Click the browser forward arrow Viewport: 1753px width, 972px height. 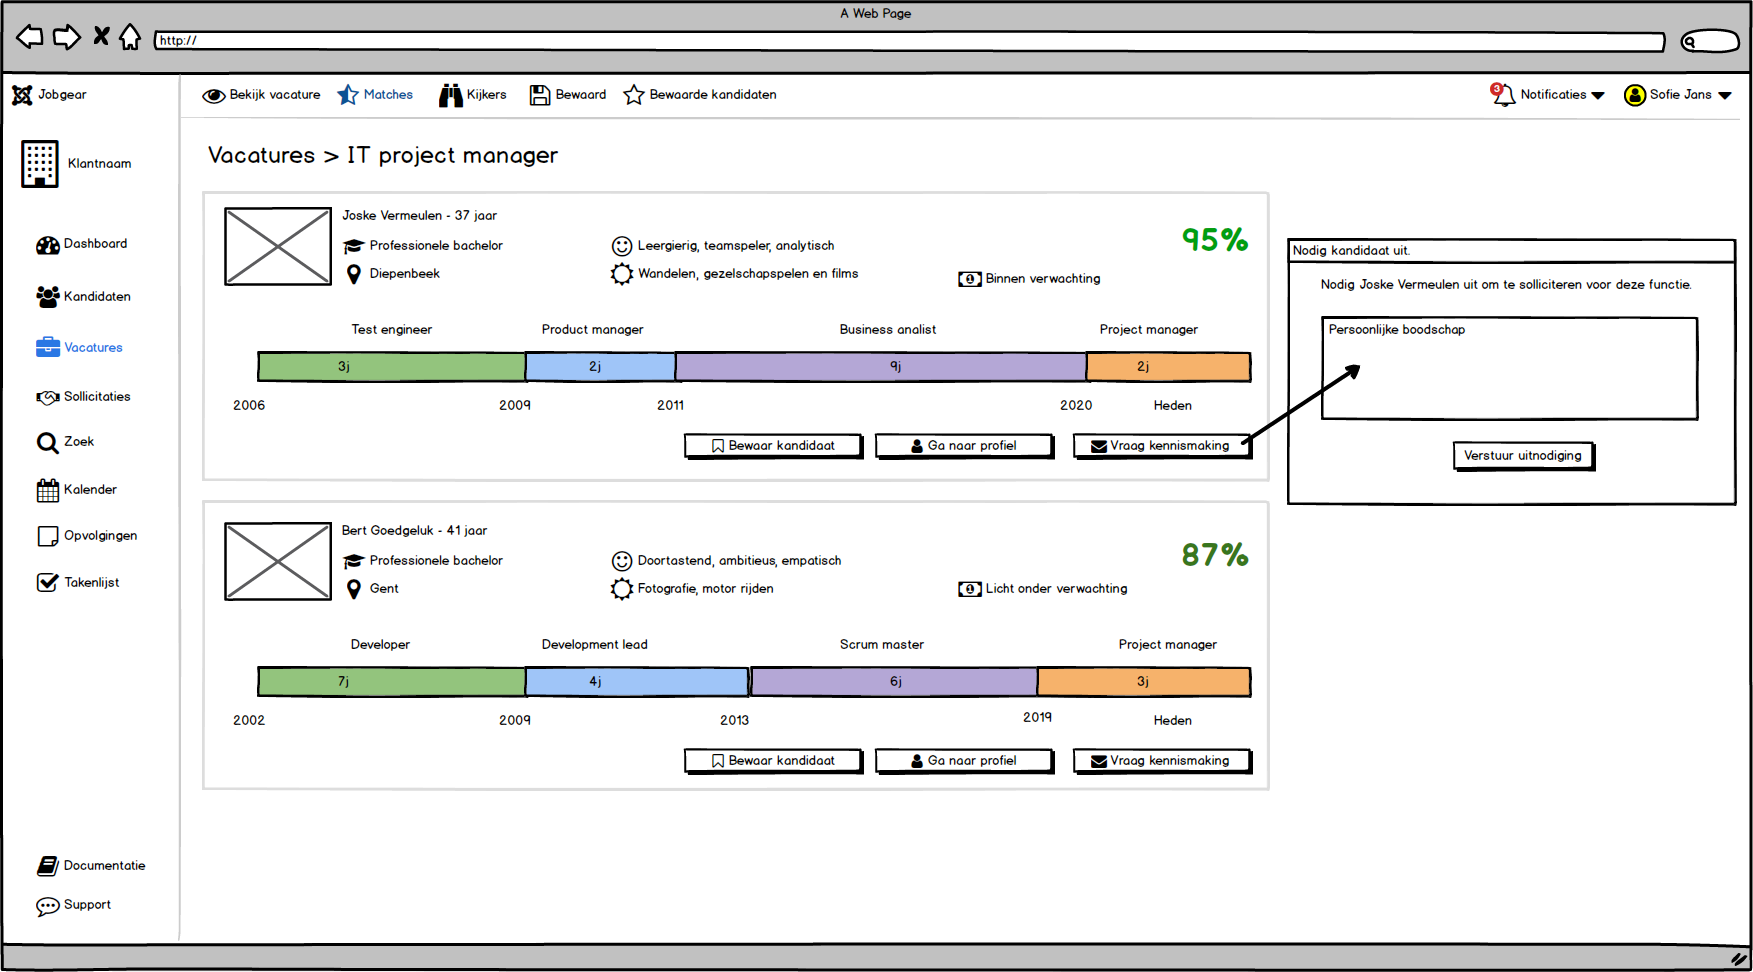coord(67,38)
